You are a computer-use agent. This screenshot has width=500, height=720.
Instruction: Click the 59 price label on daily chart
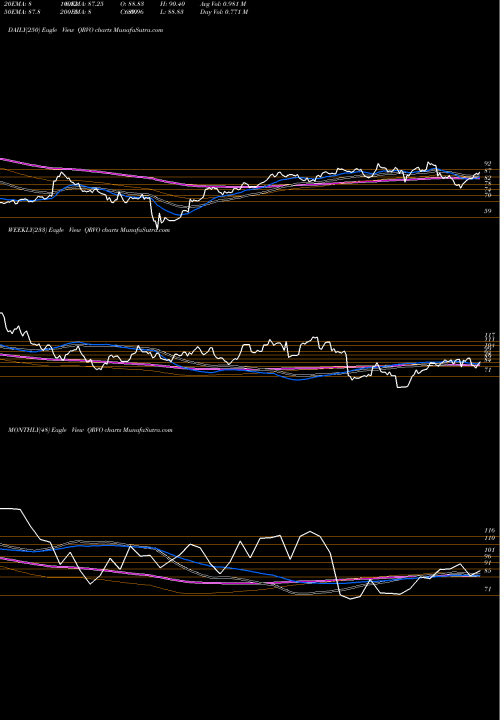click(x=488, y=211)
